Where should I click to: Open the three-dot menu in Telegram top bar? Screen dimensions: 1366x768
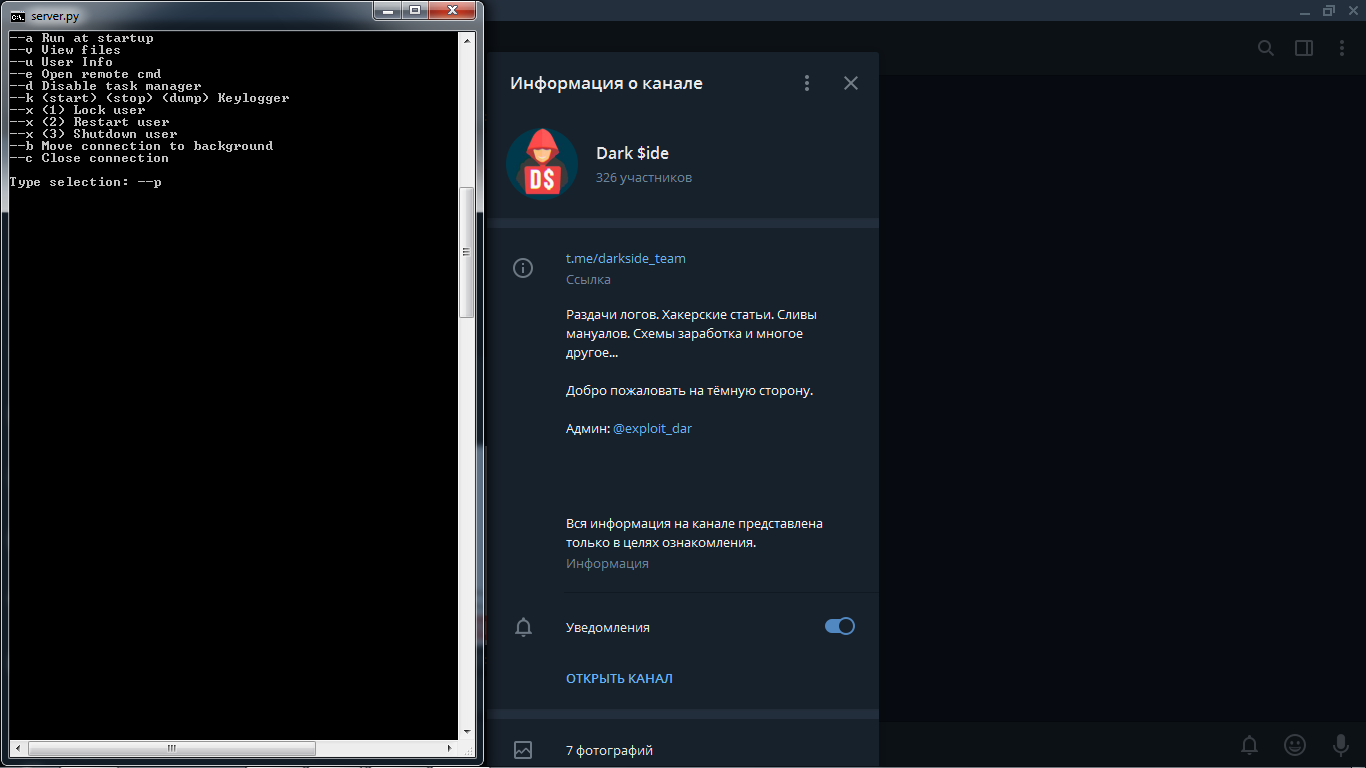pos(1342,48)
